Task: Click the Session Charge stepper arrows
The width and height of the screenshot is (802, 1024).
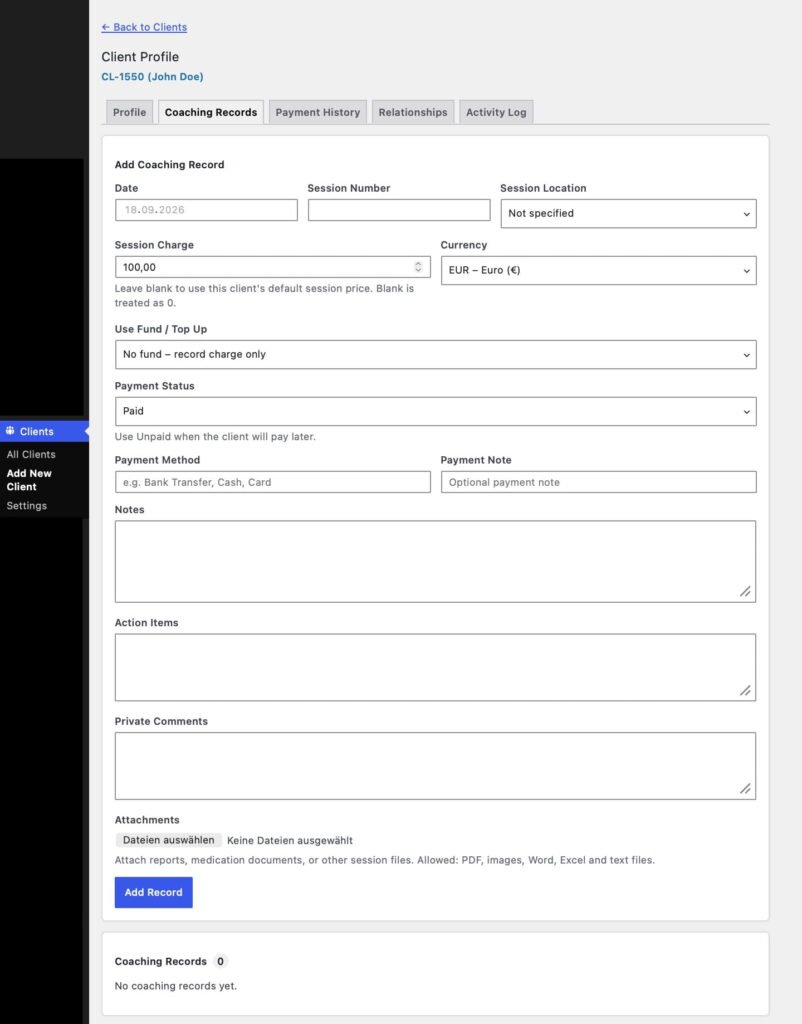Action: pos(418,266)
